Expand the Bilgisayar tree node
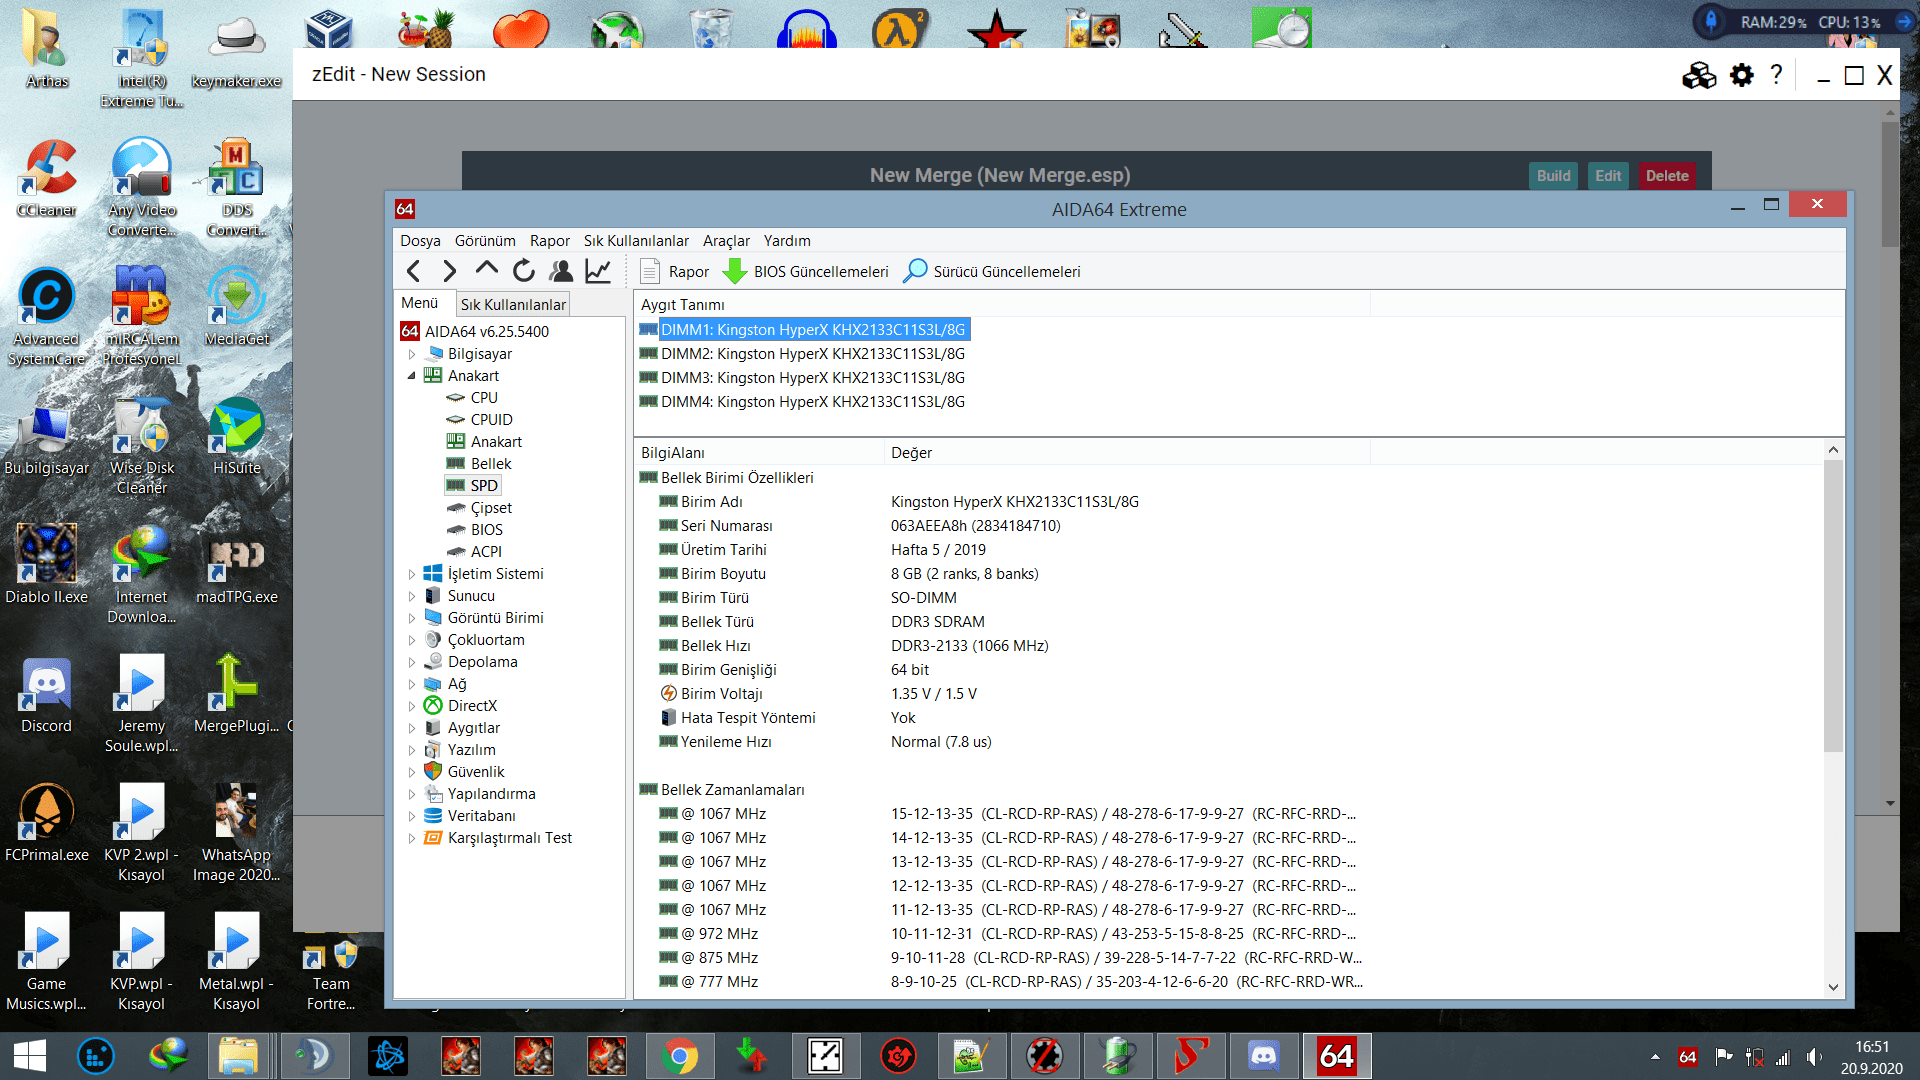This screenshot has width=1920, height=1080. pyautogui.click(x=411, y=354)
